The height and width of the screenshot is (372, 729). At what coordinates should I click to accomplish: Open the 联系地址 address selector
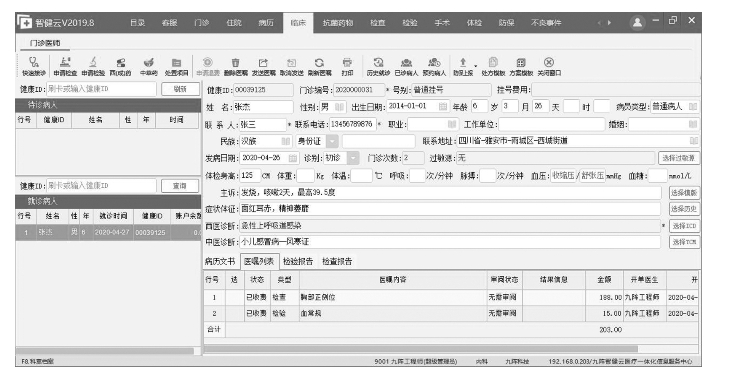pyautogui.click(x=694, y=141)
